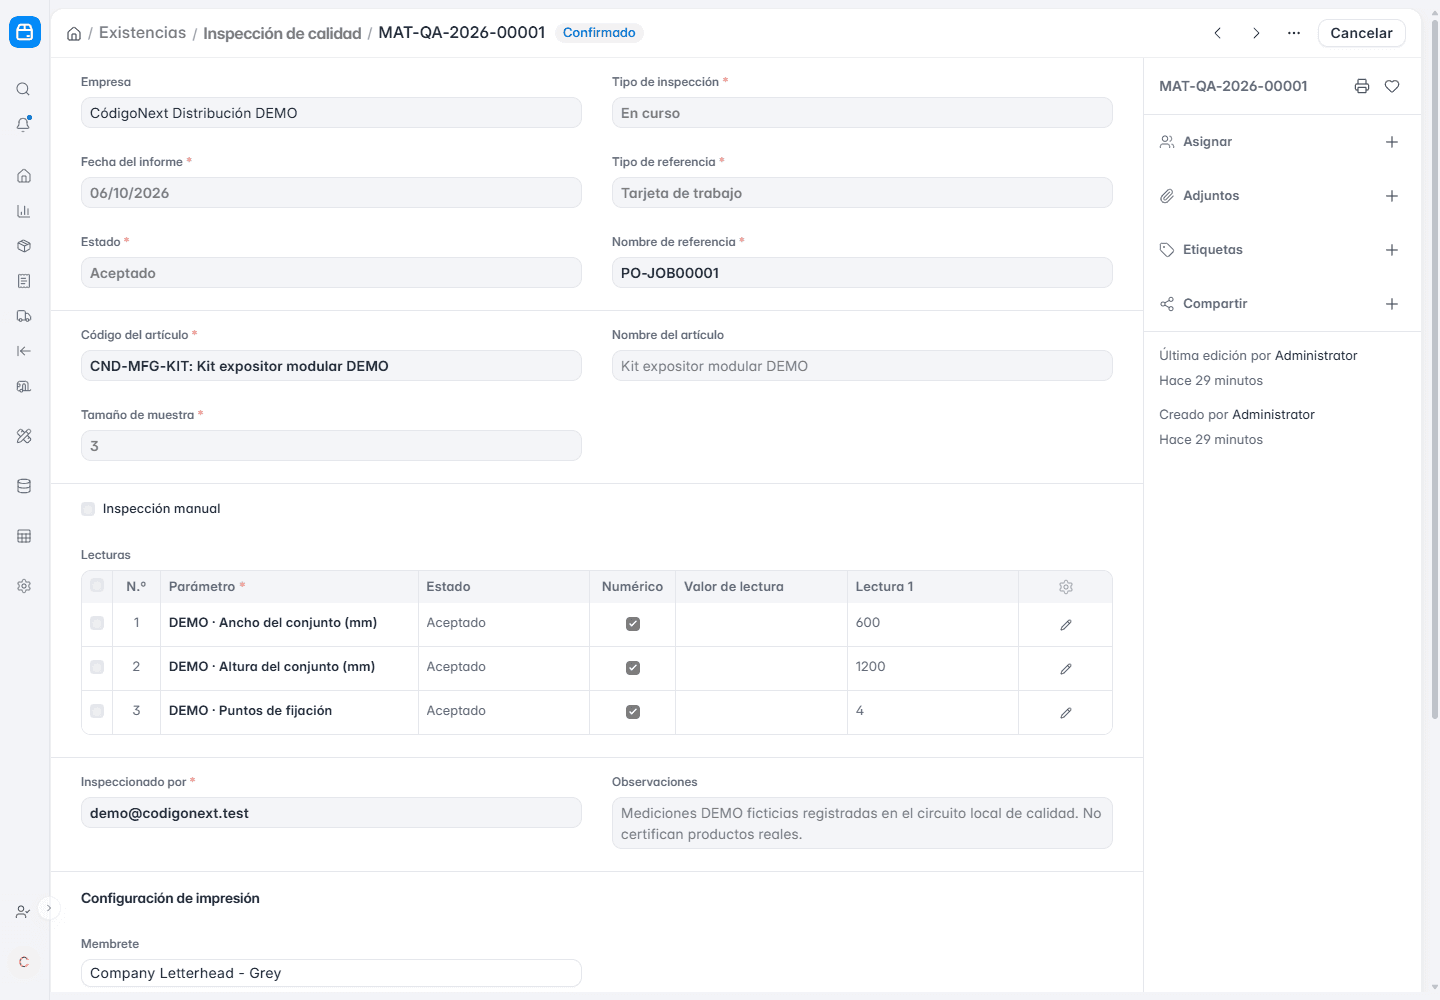
Task: Add assignment with Asignar plus
Action: pos(1392,142)
